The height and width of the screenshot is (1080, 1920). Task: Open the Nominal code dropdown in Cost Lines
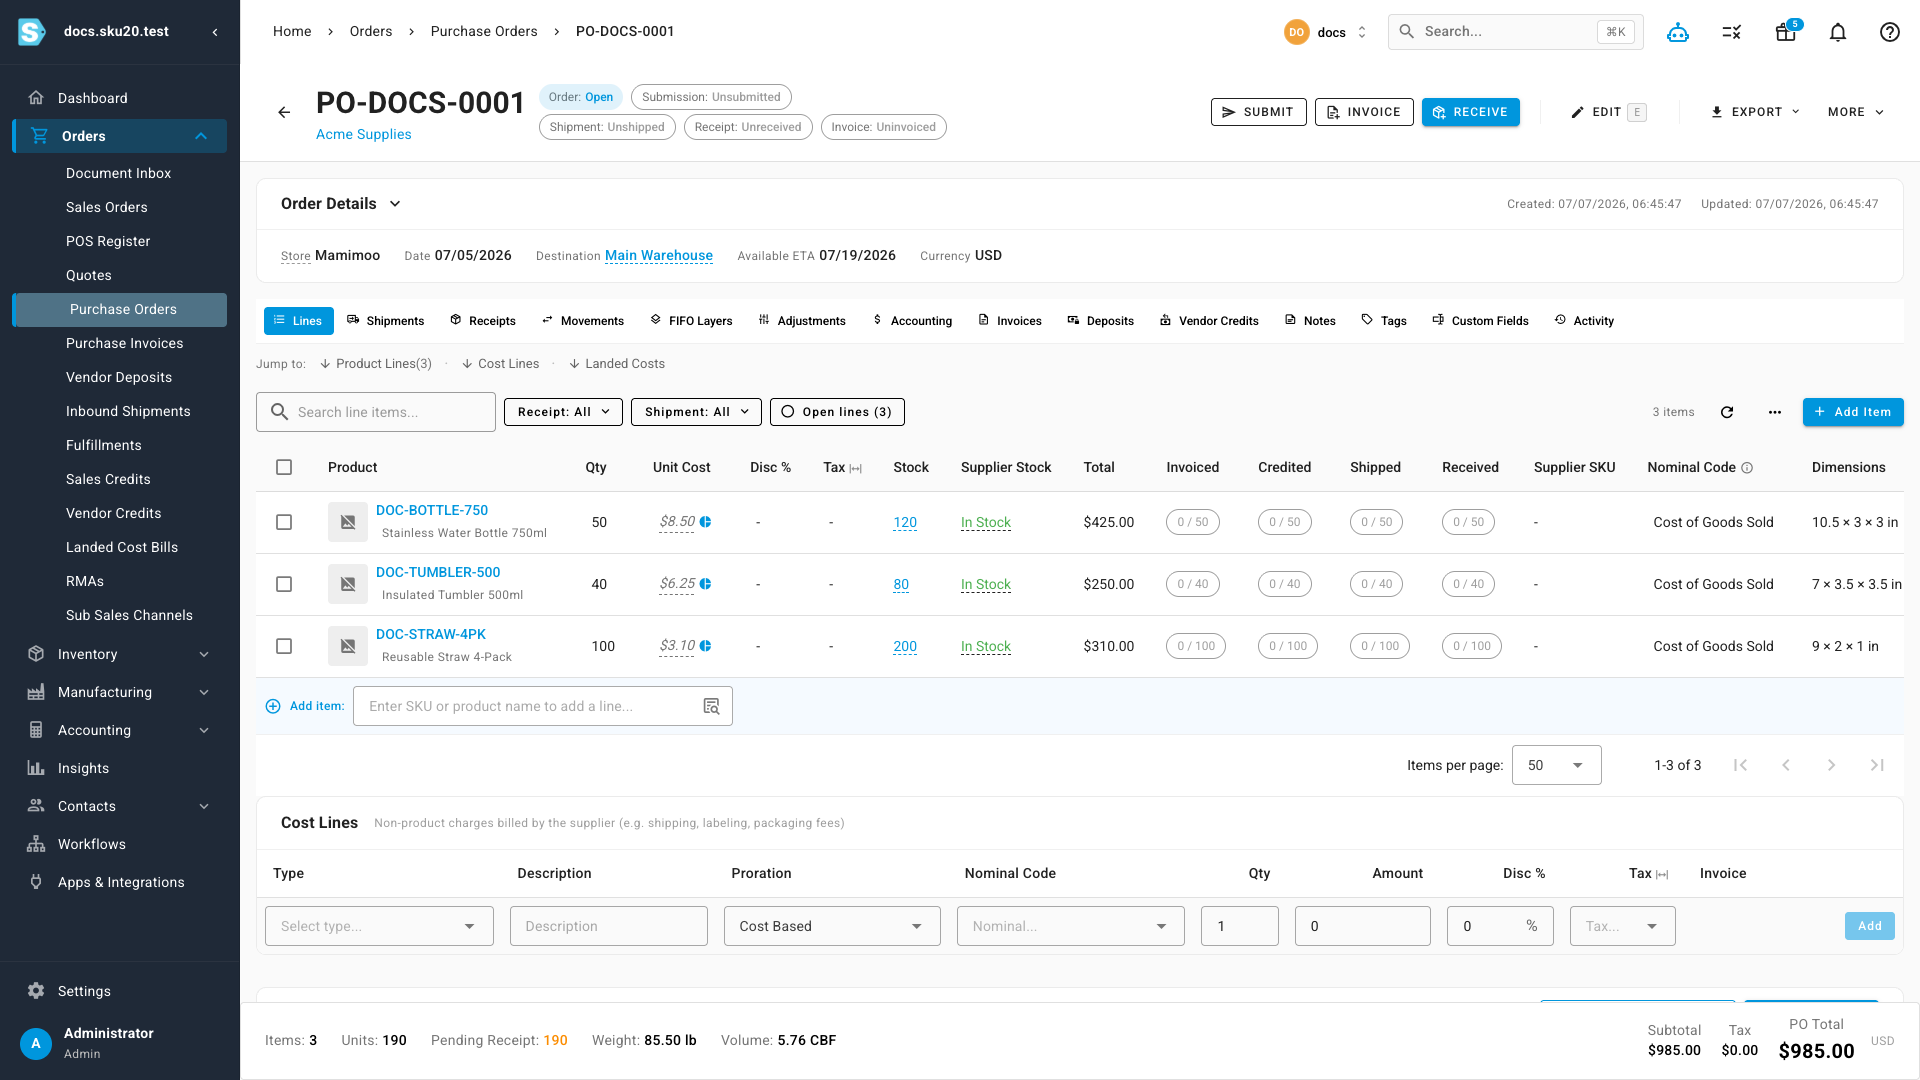click(x=1070, y=926)
